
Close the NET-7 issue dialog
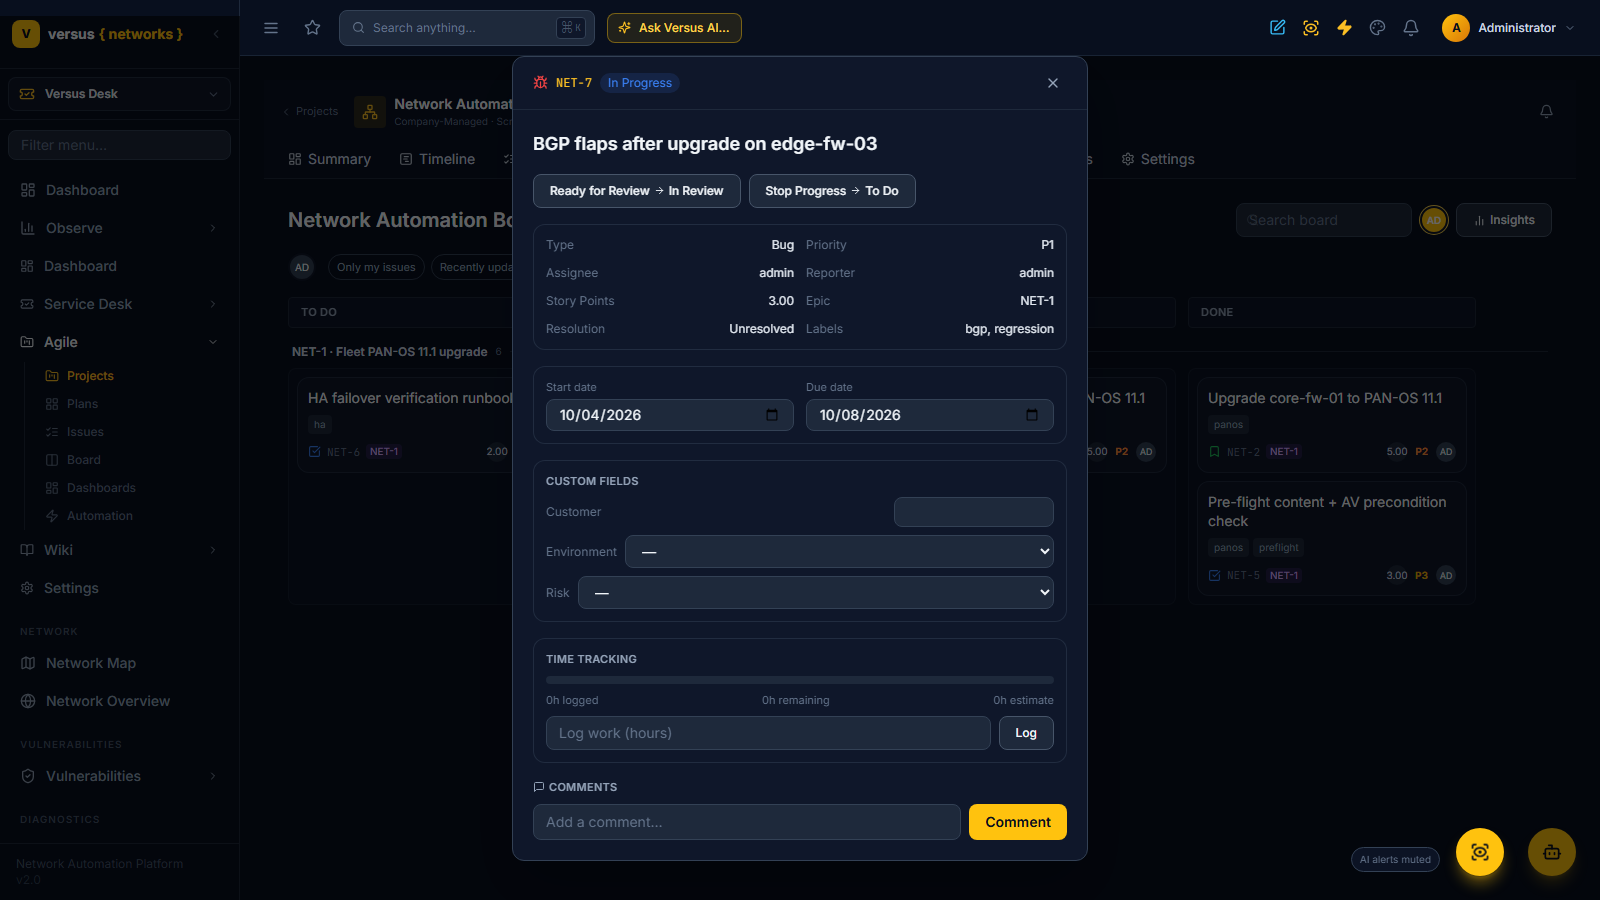click(x=1053, y=83)
